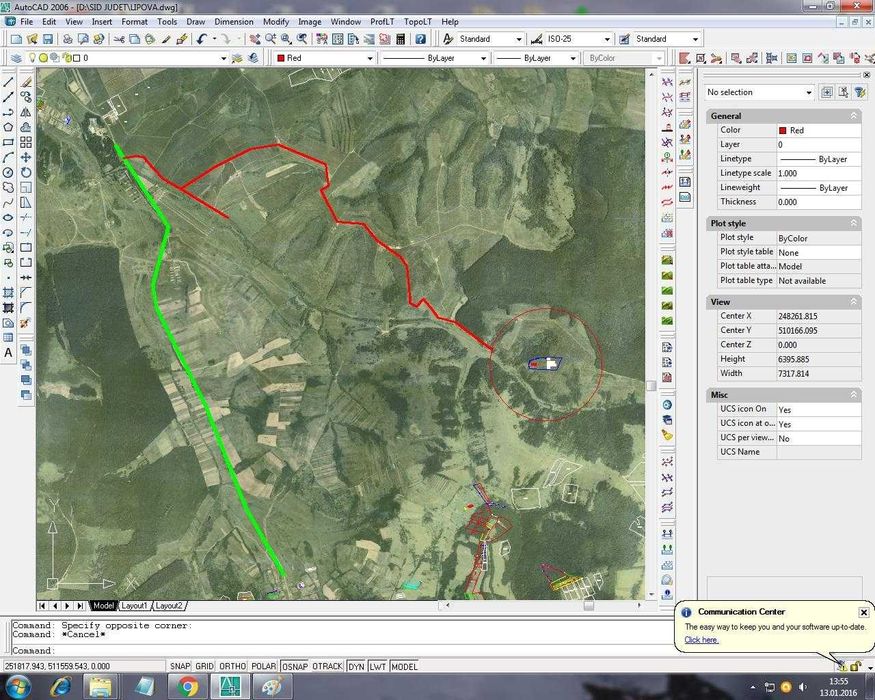Click the Zoom Previous icon
The height and width of the screenshot is (700, 875).
pos(302,39)
